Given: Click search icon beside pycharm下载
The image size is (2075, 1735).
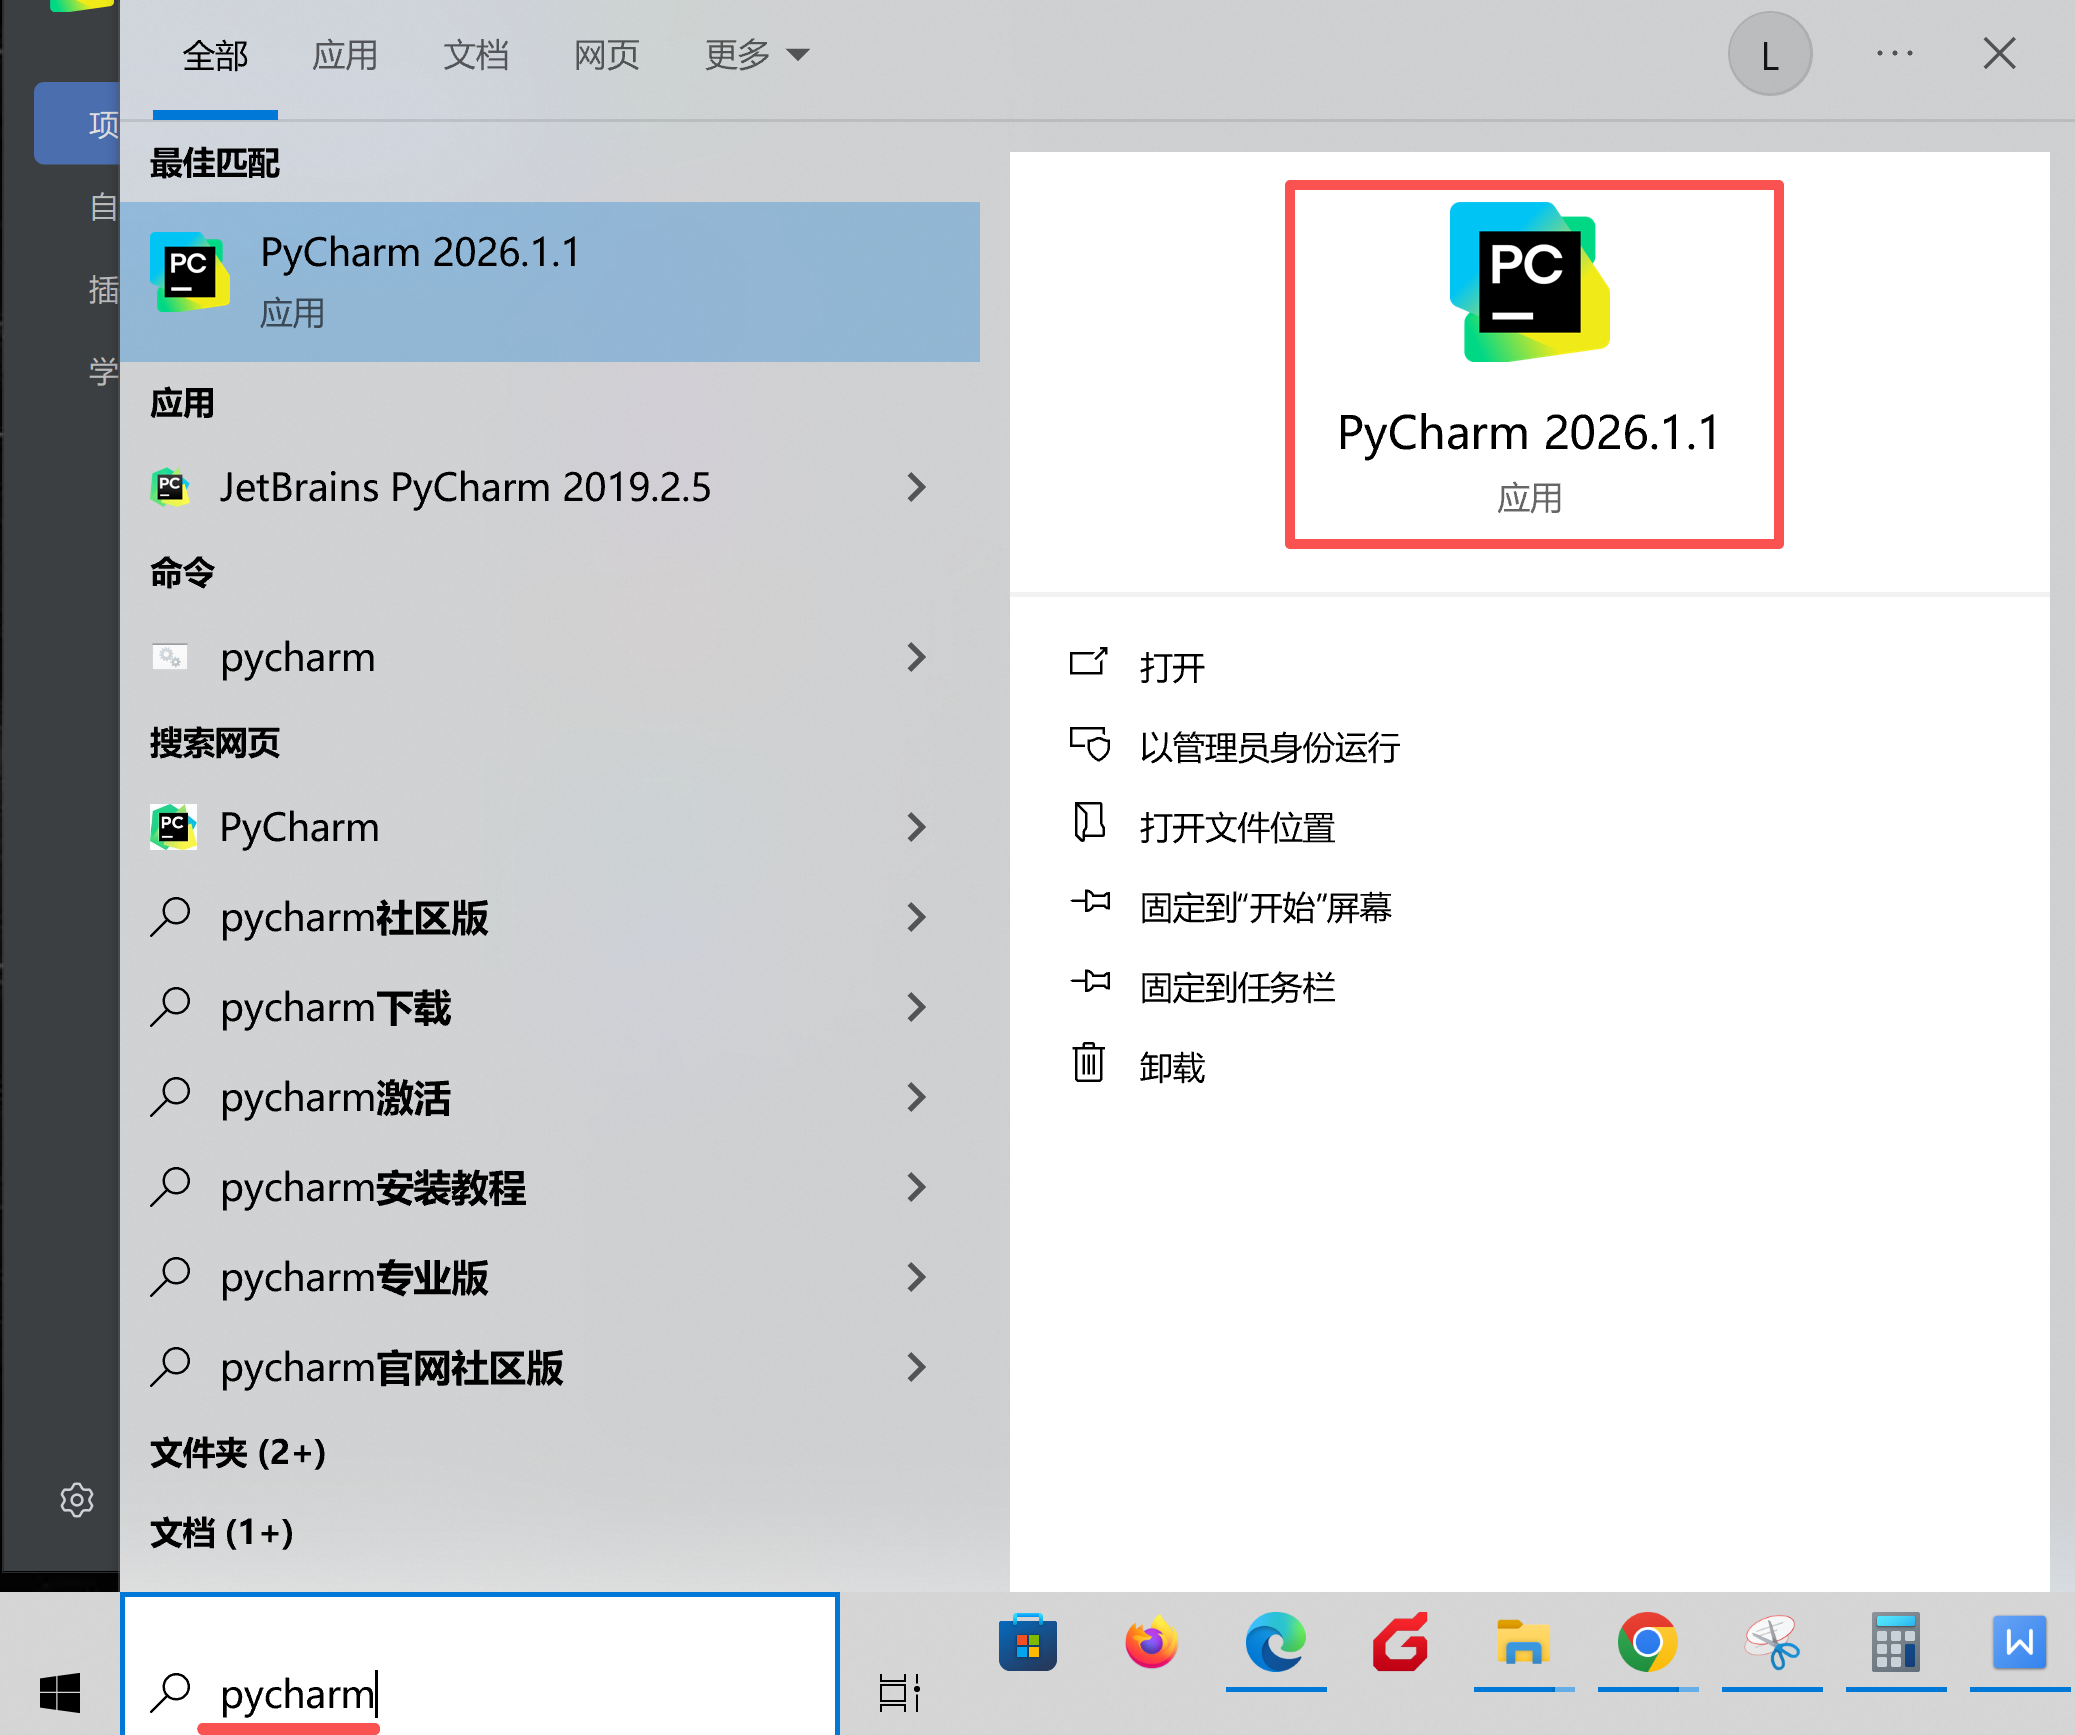Looking at the screenshot, I should point(171,1007).
